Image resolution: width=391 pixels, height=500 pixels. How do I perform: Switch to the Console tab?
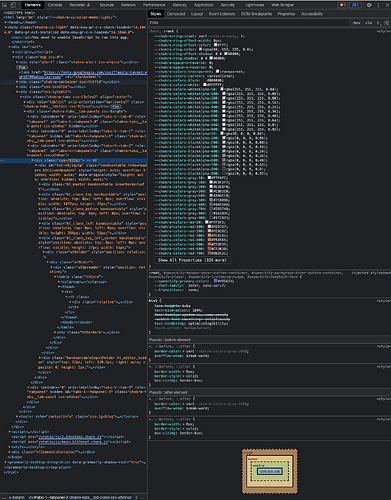tap(55, 5)
